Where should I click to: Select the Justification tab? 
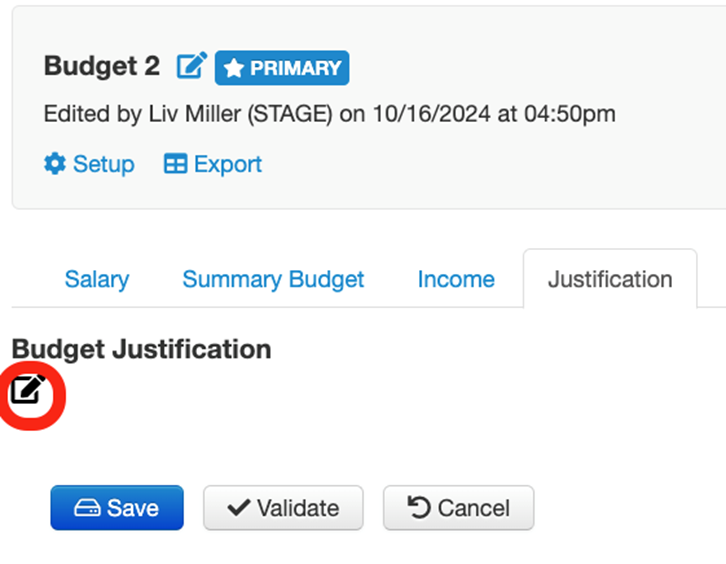click(610, 279)
